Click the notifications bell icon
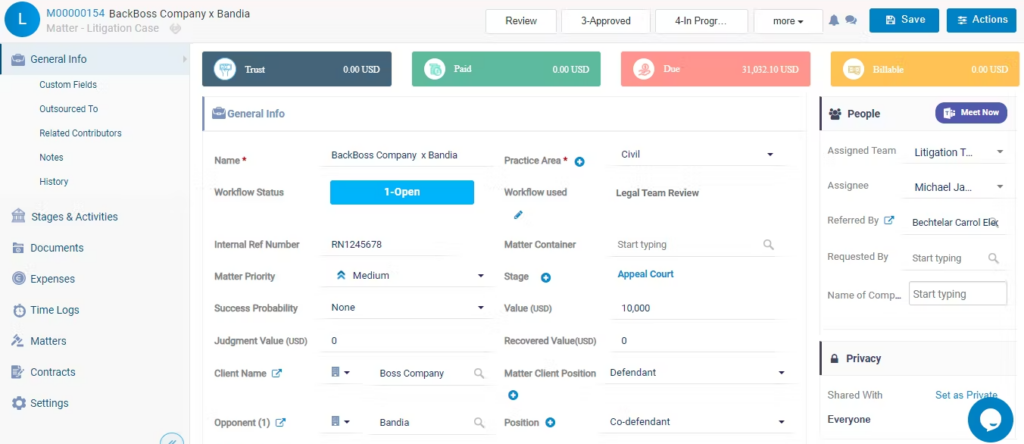The image size is (1024, 444). (x=834, y=21)
